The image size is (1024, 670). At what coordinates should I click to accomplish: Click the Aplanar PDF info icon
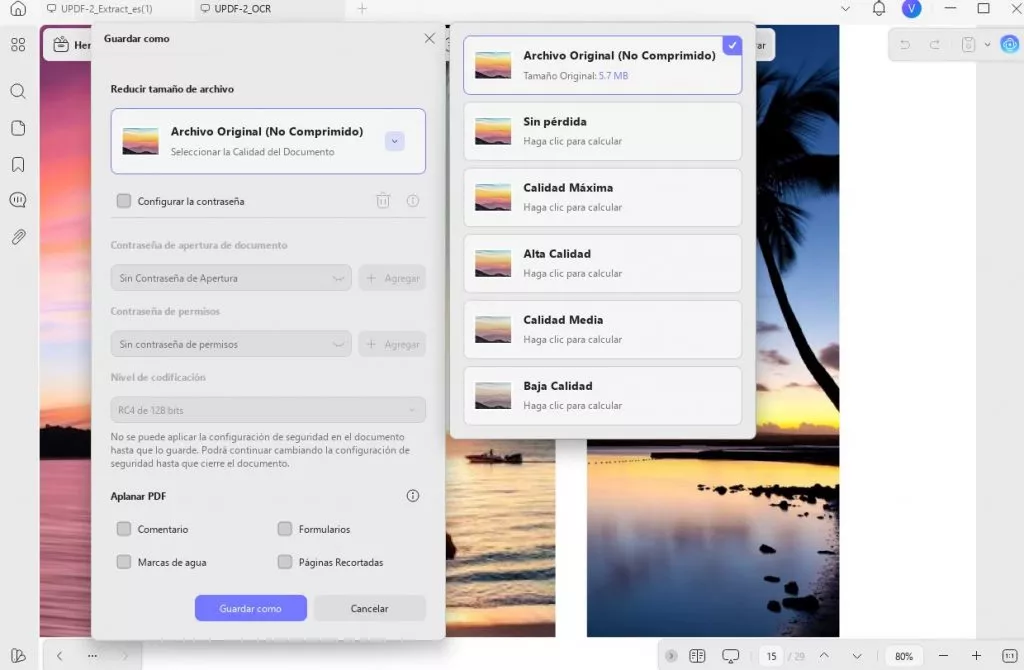click(x=413, y=496)
